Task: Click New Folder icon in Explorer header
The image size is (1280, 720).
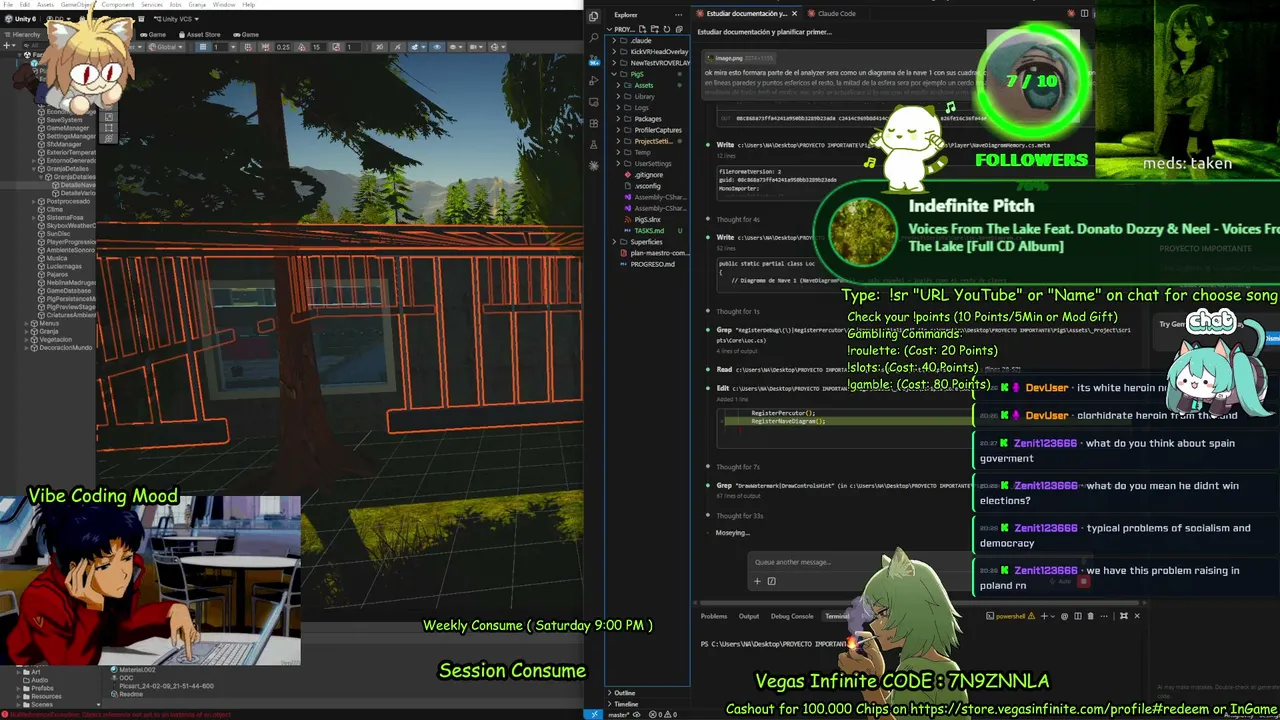Action: point(653,29)
